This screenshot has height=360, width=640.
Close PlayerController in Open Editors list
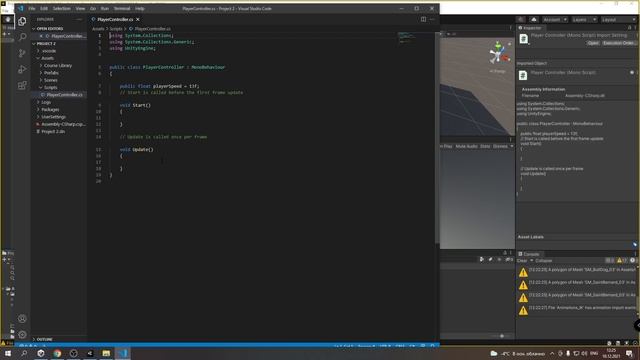[x=41, y=36]
